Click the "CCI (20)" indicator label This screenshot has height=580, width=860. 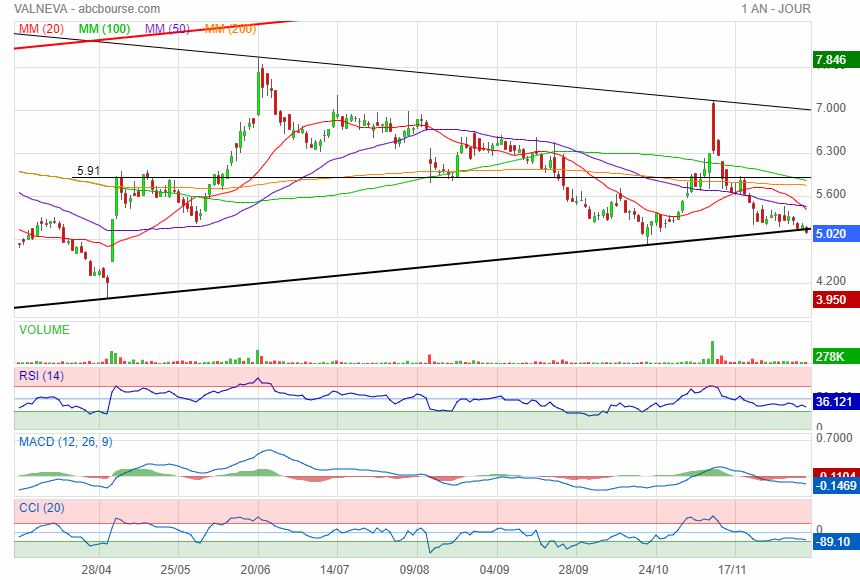coord(42,508)
